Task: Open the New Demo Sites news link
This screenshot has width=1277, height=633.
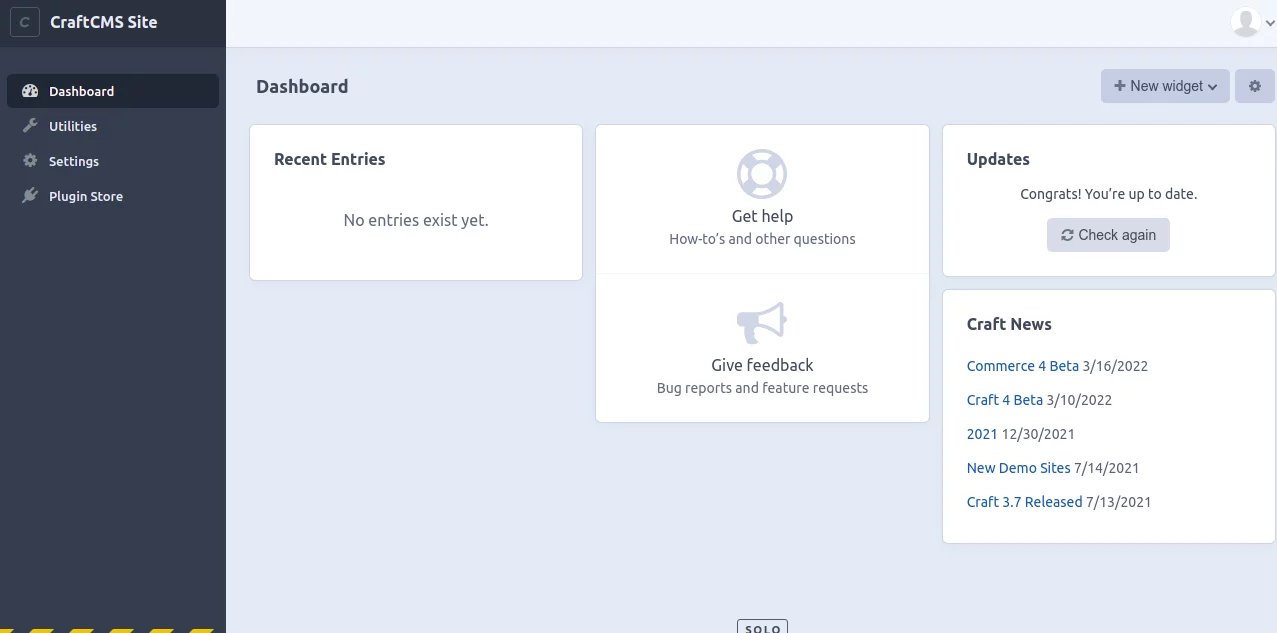Action: pos(1019,468)
